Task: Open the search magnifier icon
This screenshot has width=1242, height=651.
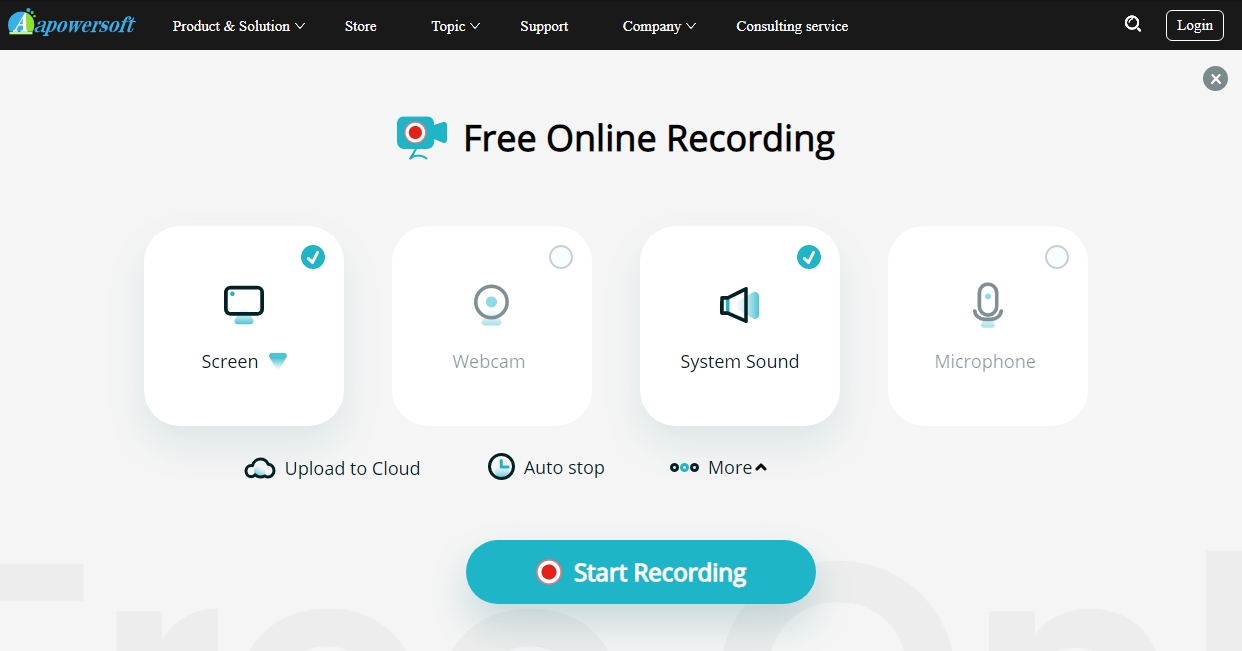Action: [1133, 23]
